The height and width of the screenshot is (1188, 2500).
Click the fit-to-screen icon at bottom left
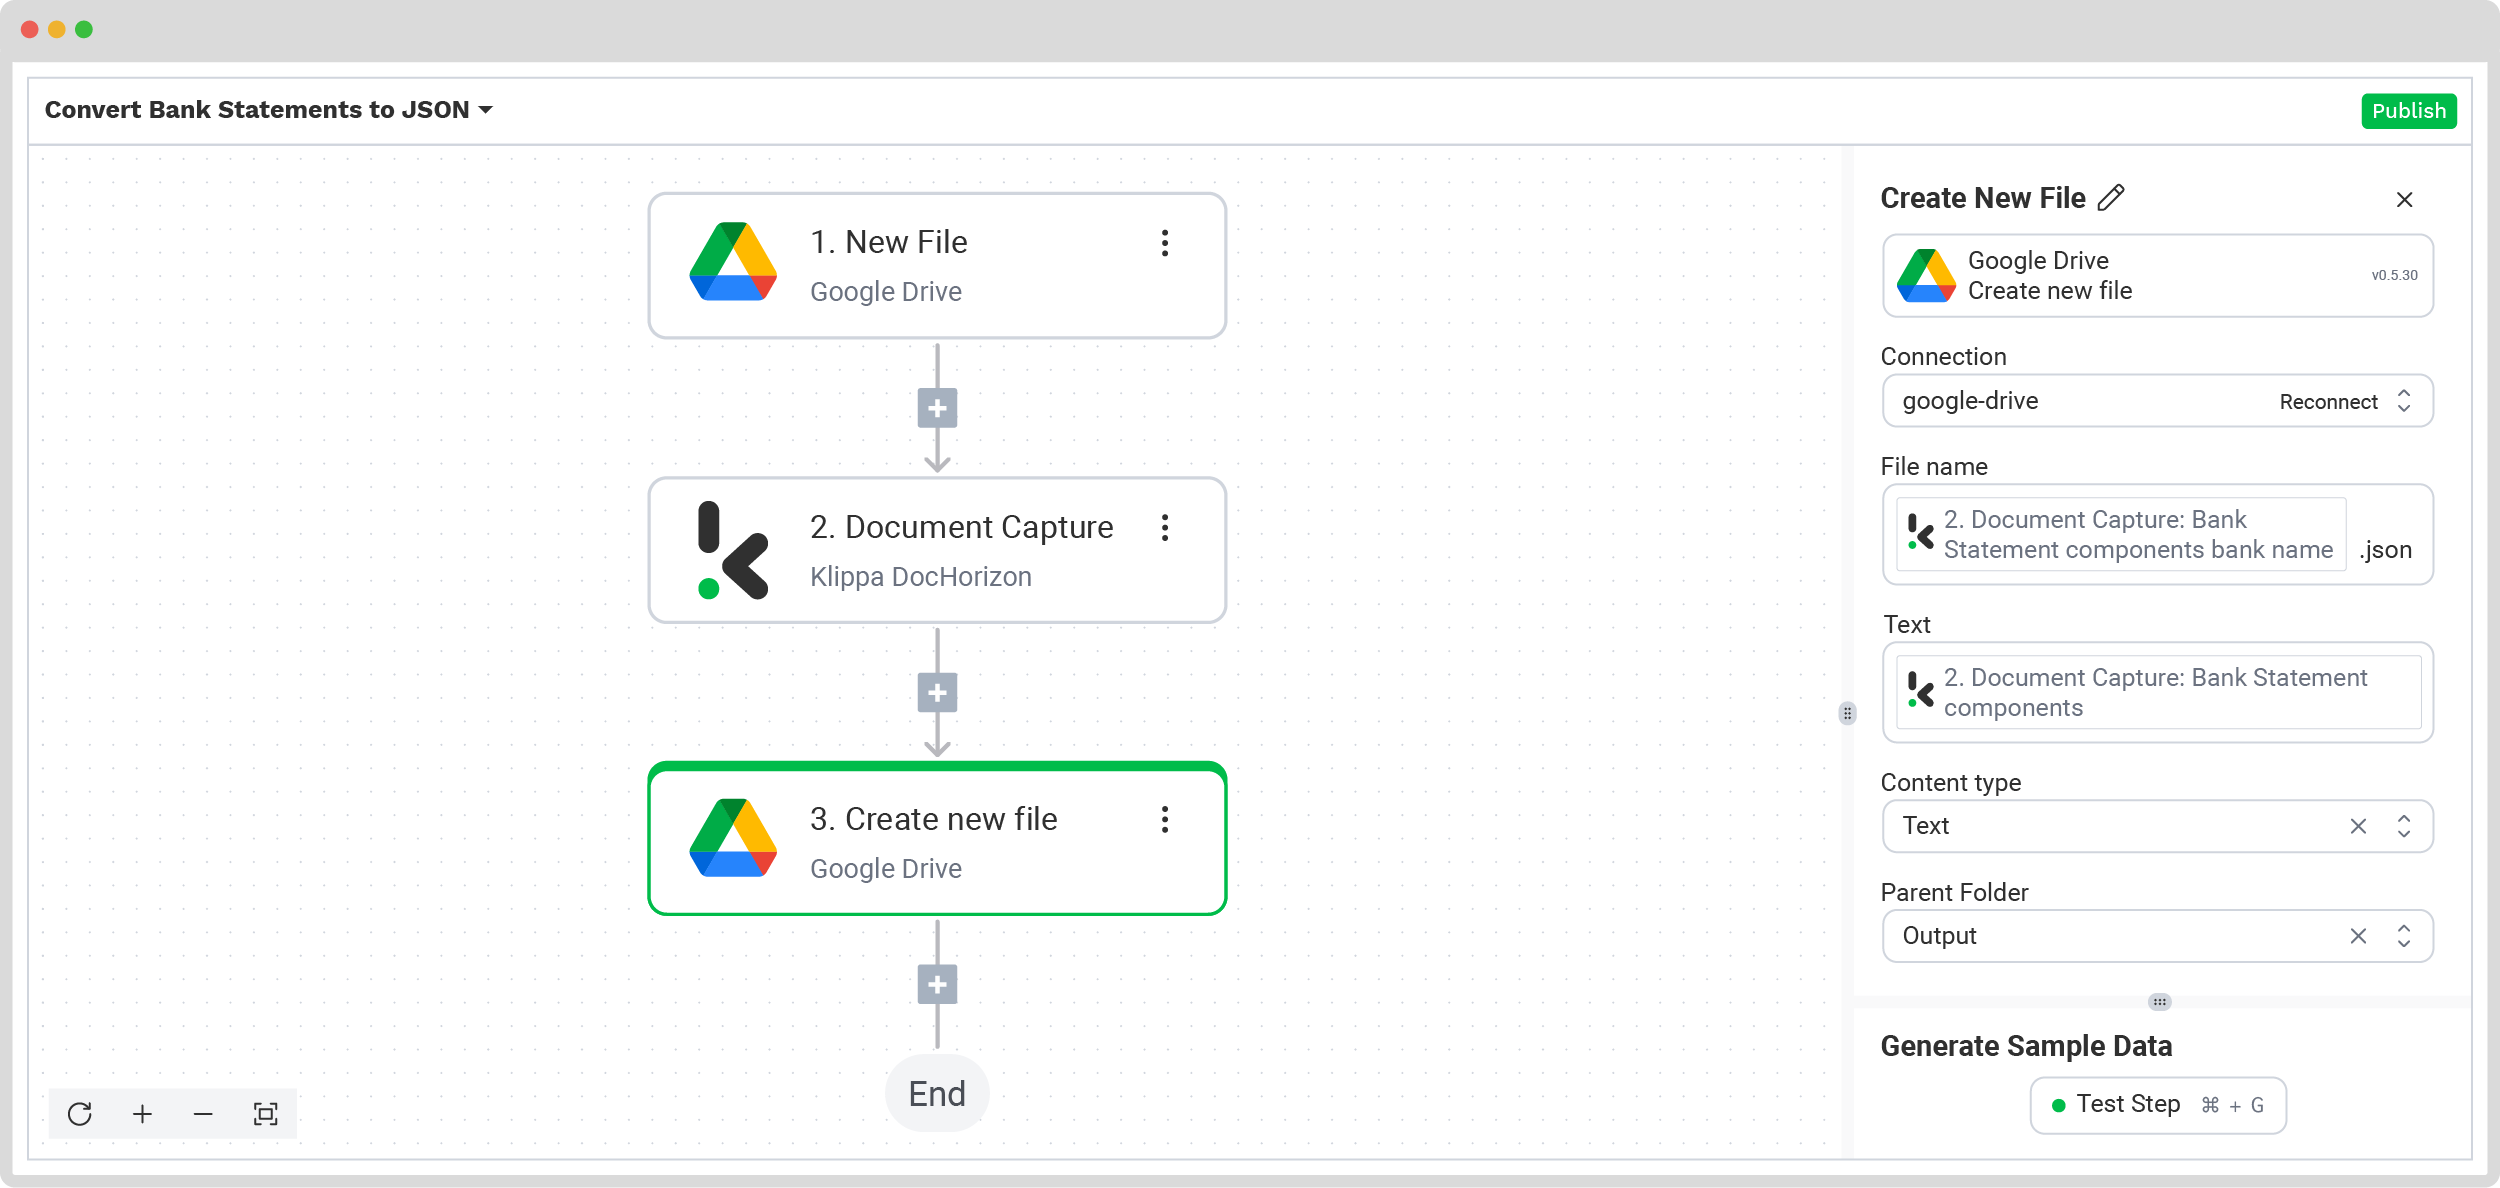pos(266,1113)
